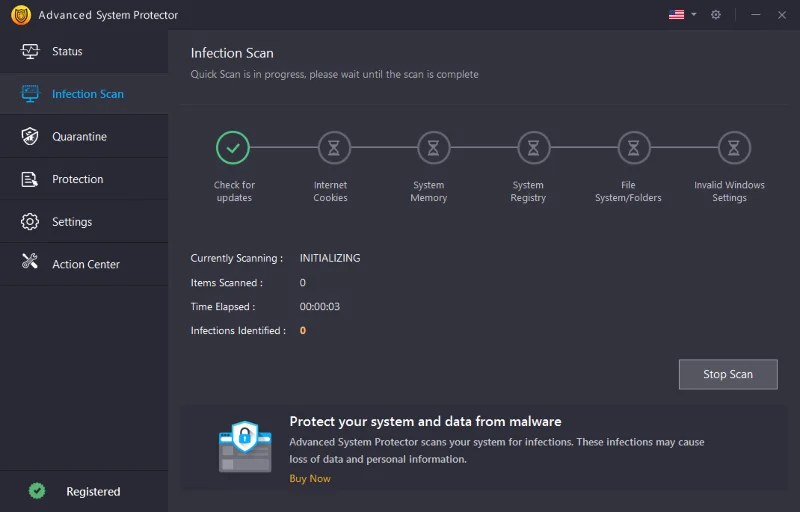Click the Check for updates checkmark circle

233,148
